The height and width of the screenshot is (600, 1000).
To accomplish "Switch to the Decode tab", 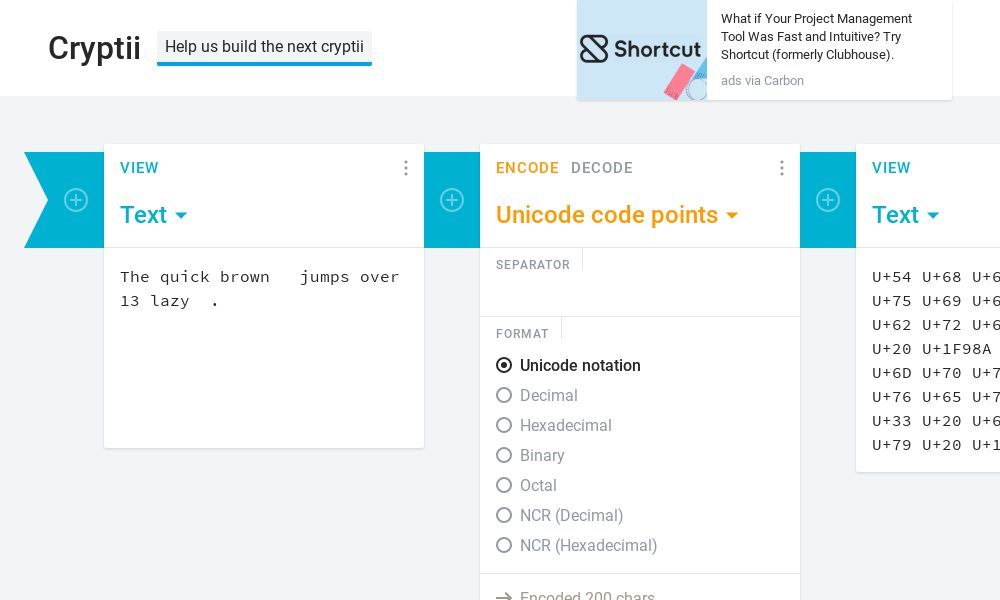I will pos(602,168).
